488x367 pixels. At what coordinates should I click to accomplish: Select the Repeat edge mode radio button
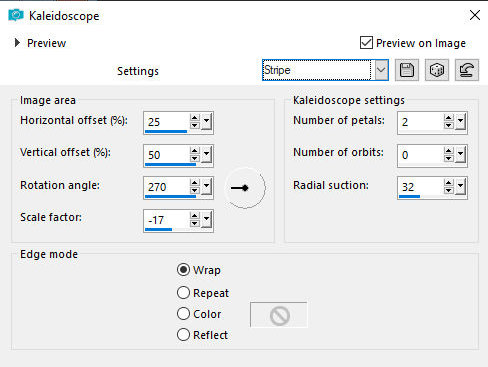pyautogui.click(x=183, y=293)
